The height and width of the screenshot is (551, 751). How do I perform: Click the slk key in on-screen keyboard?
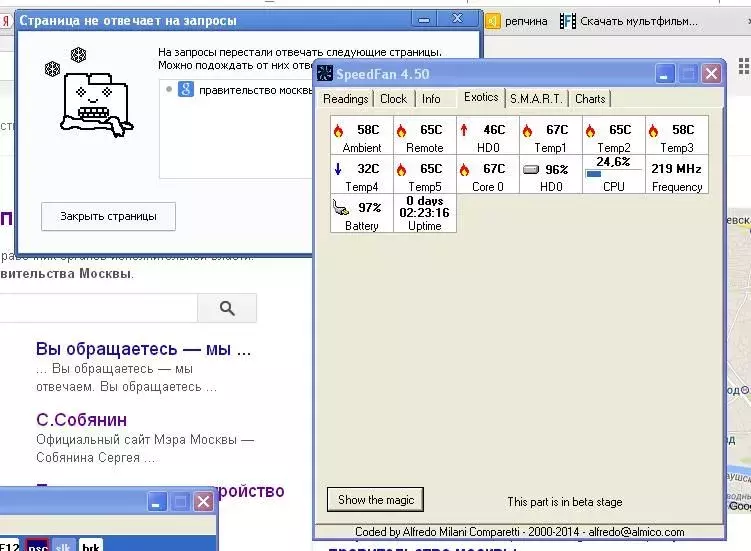point(63,545)
